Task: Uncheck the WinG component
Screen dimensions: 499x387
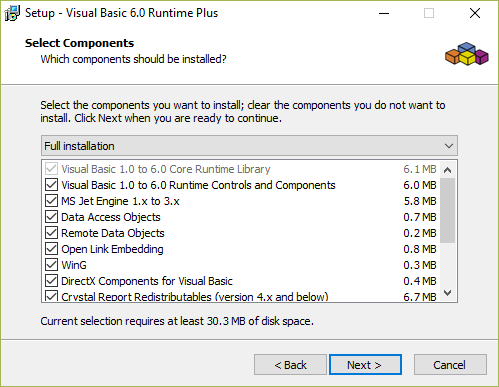Action: click(51, 265)
